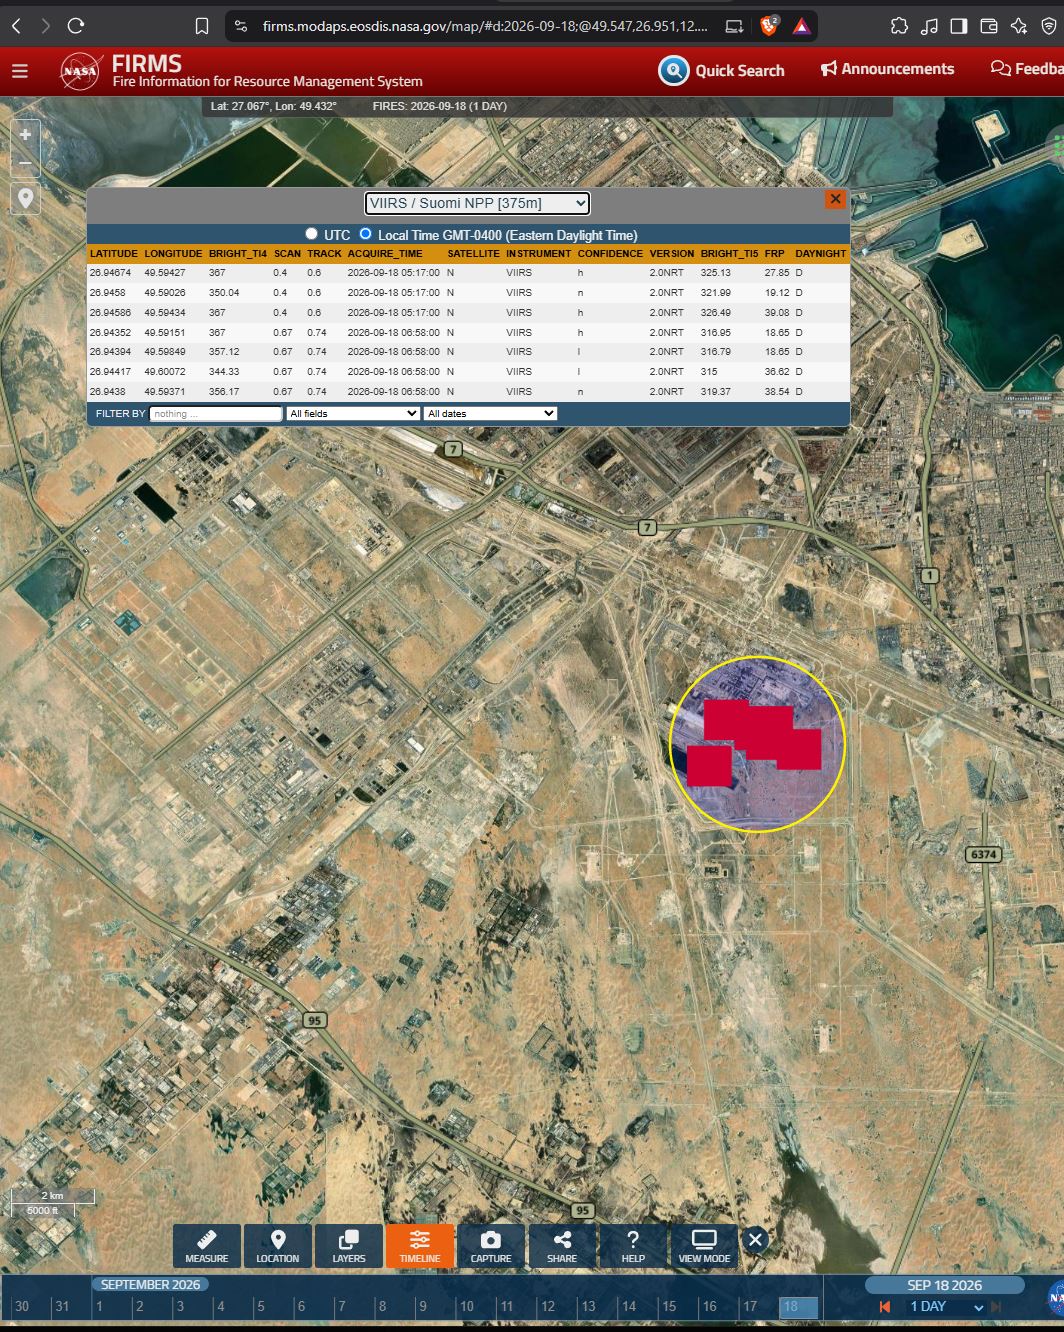
Task: Open the hamburger main menu
Action: pyautogui.click(x=20, y=71)
